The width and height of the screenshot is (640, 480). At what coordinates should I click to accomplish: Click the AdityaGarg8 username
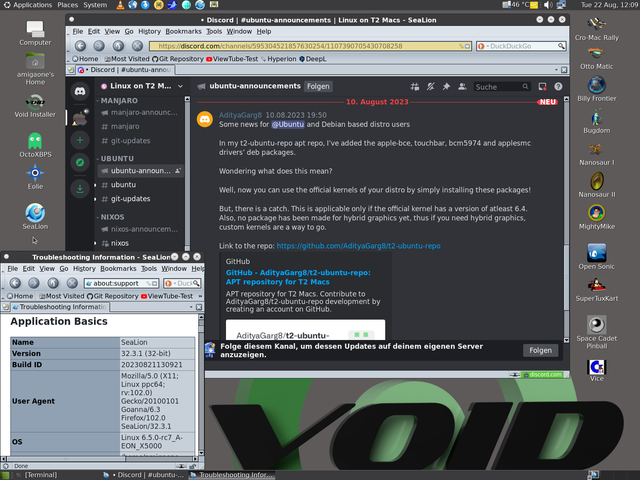coord(240,115)
